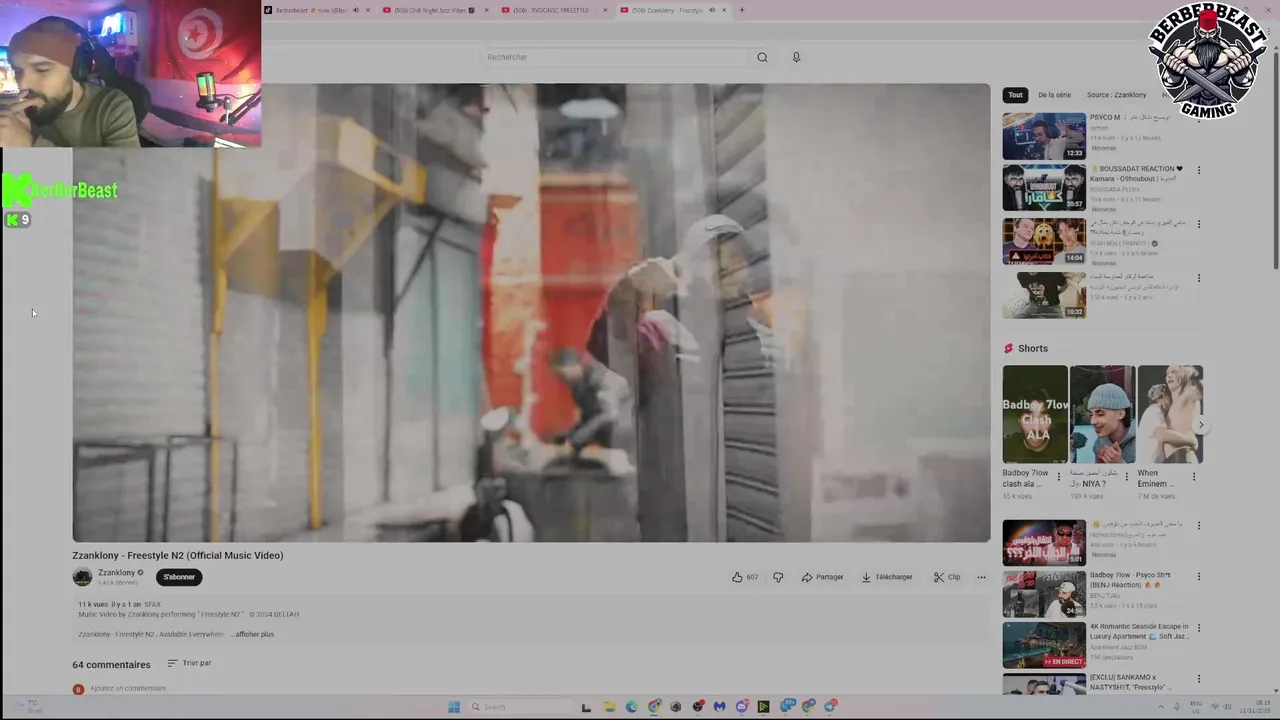Open the NIYA Short with the beanie guy
This screenshot has width=1280, height=720.
pos(1102,414)
